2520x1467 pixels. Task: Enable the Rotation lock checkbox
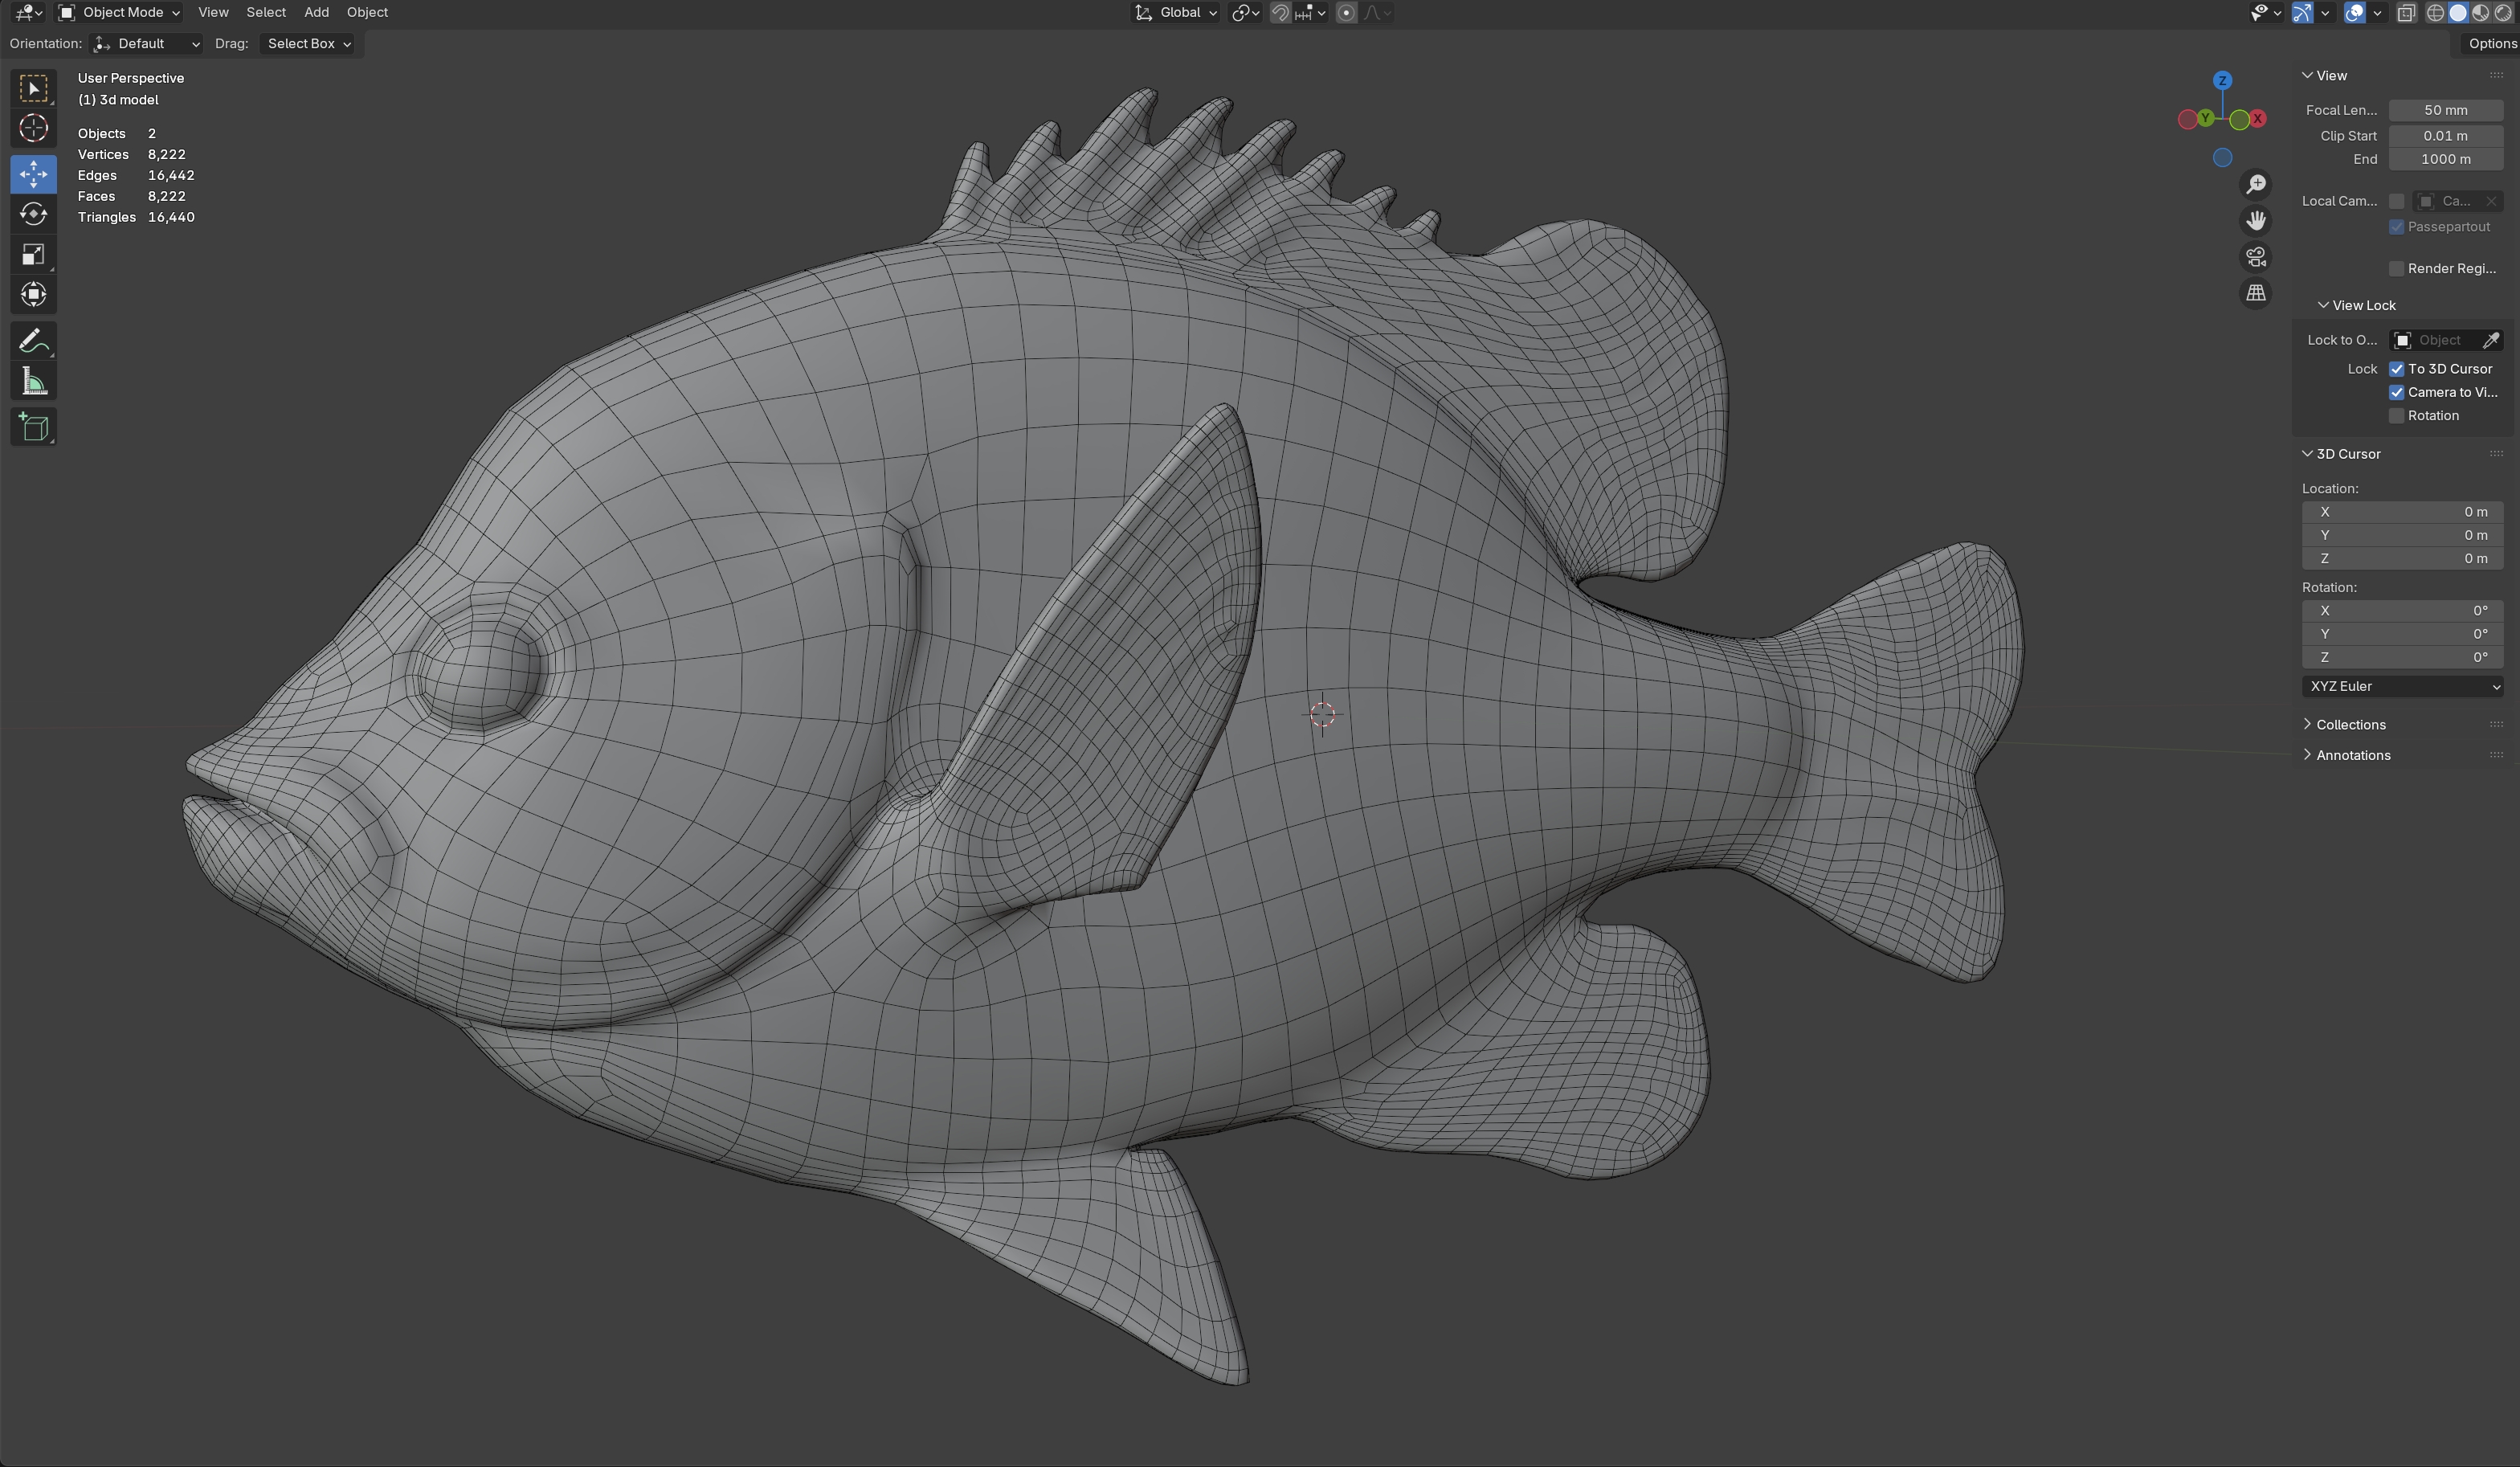click(x=2396, y=416)
